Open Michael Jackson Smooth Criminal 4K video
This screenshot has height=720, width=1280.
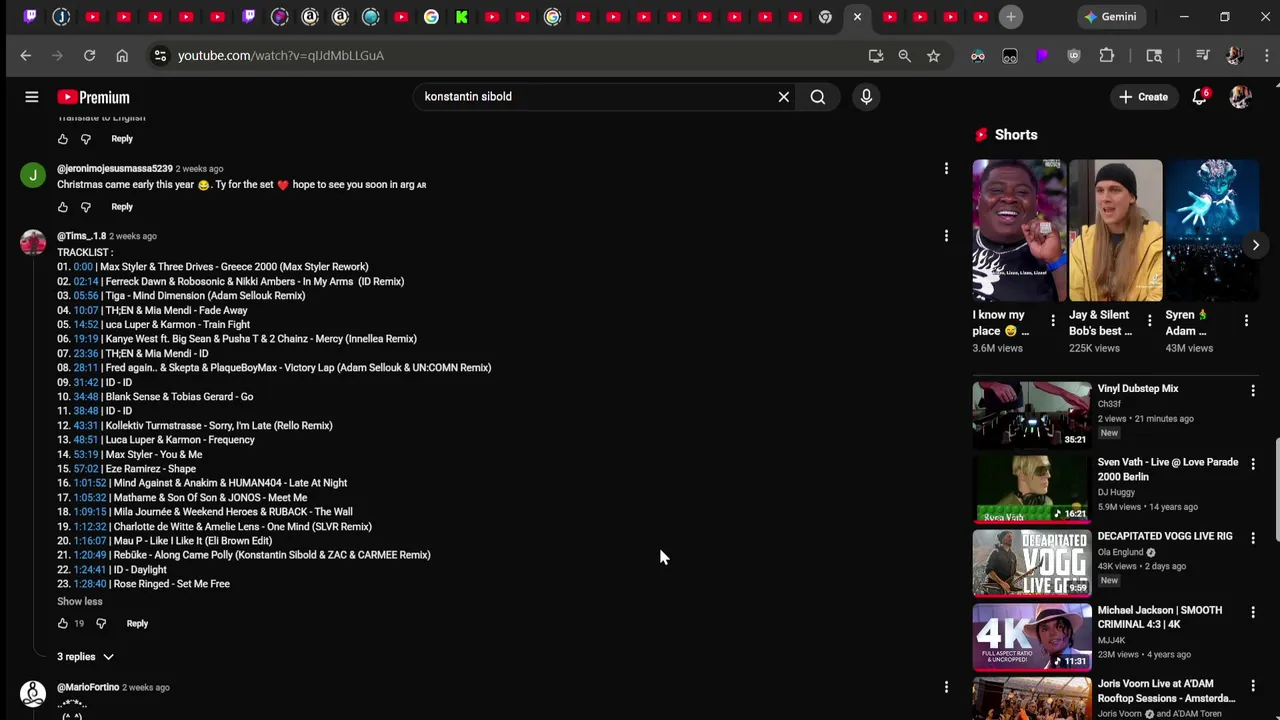point(1031,636)
